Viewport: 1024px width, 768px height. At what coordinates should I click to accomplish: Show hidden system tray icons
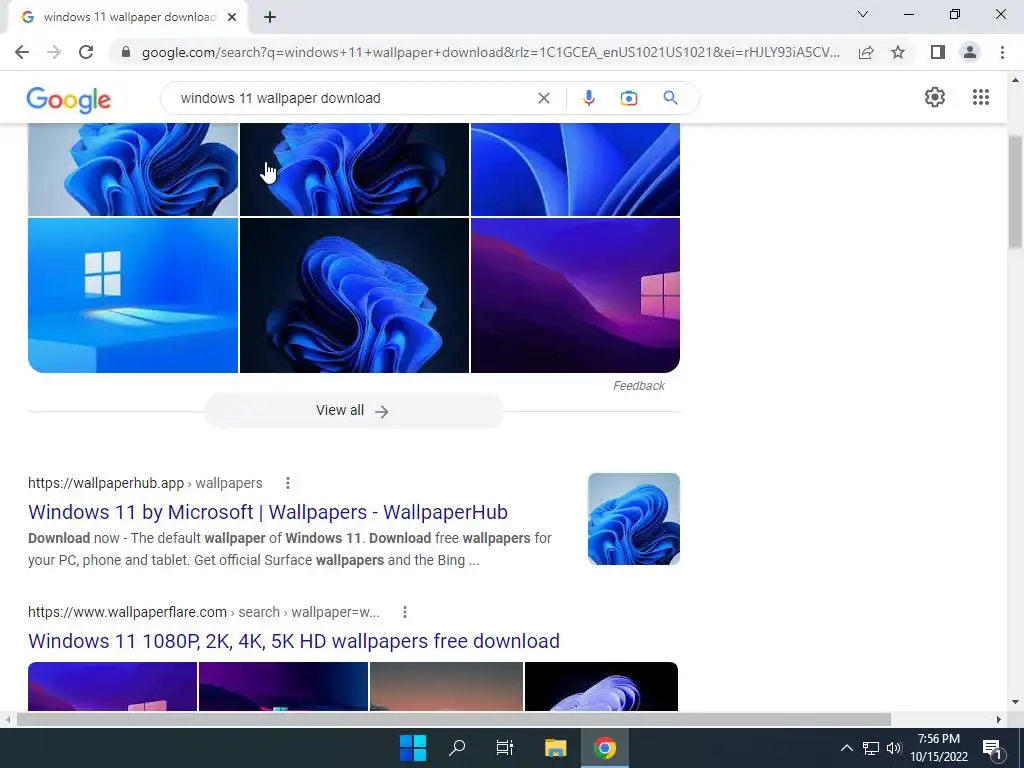pyautogui.click(x=846, y=748)
